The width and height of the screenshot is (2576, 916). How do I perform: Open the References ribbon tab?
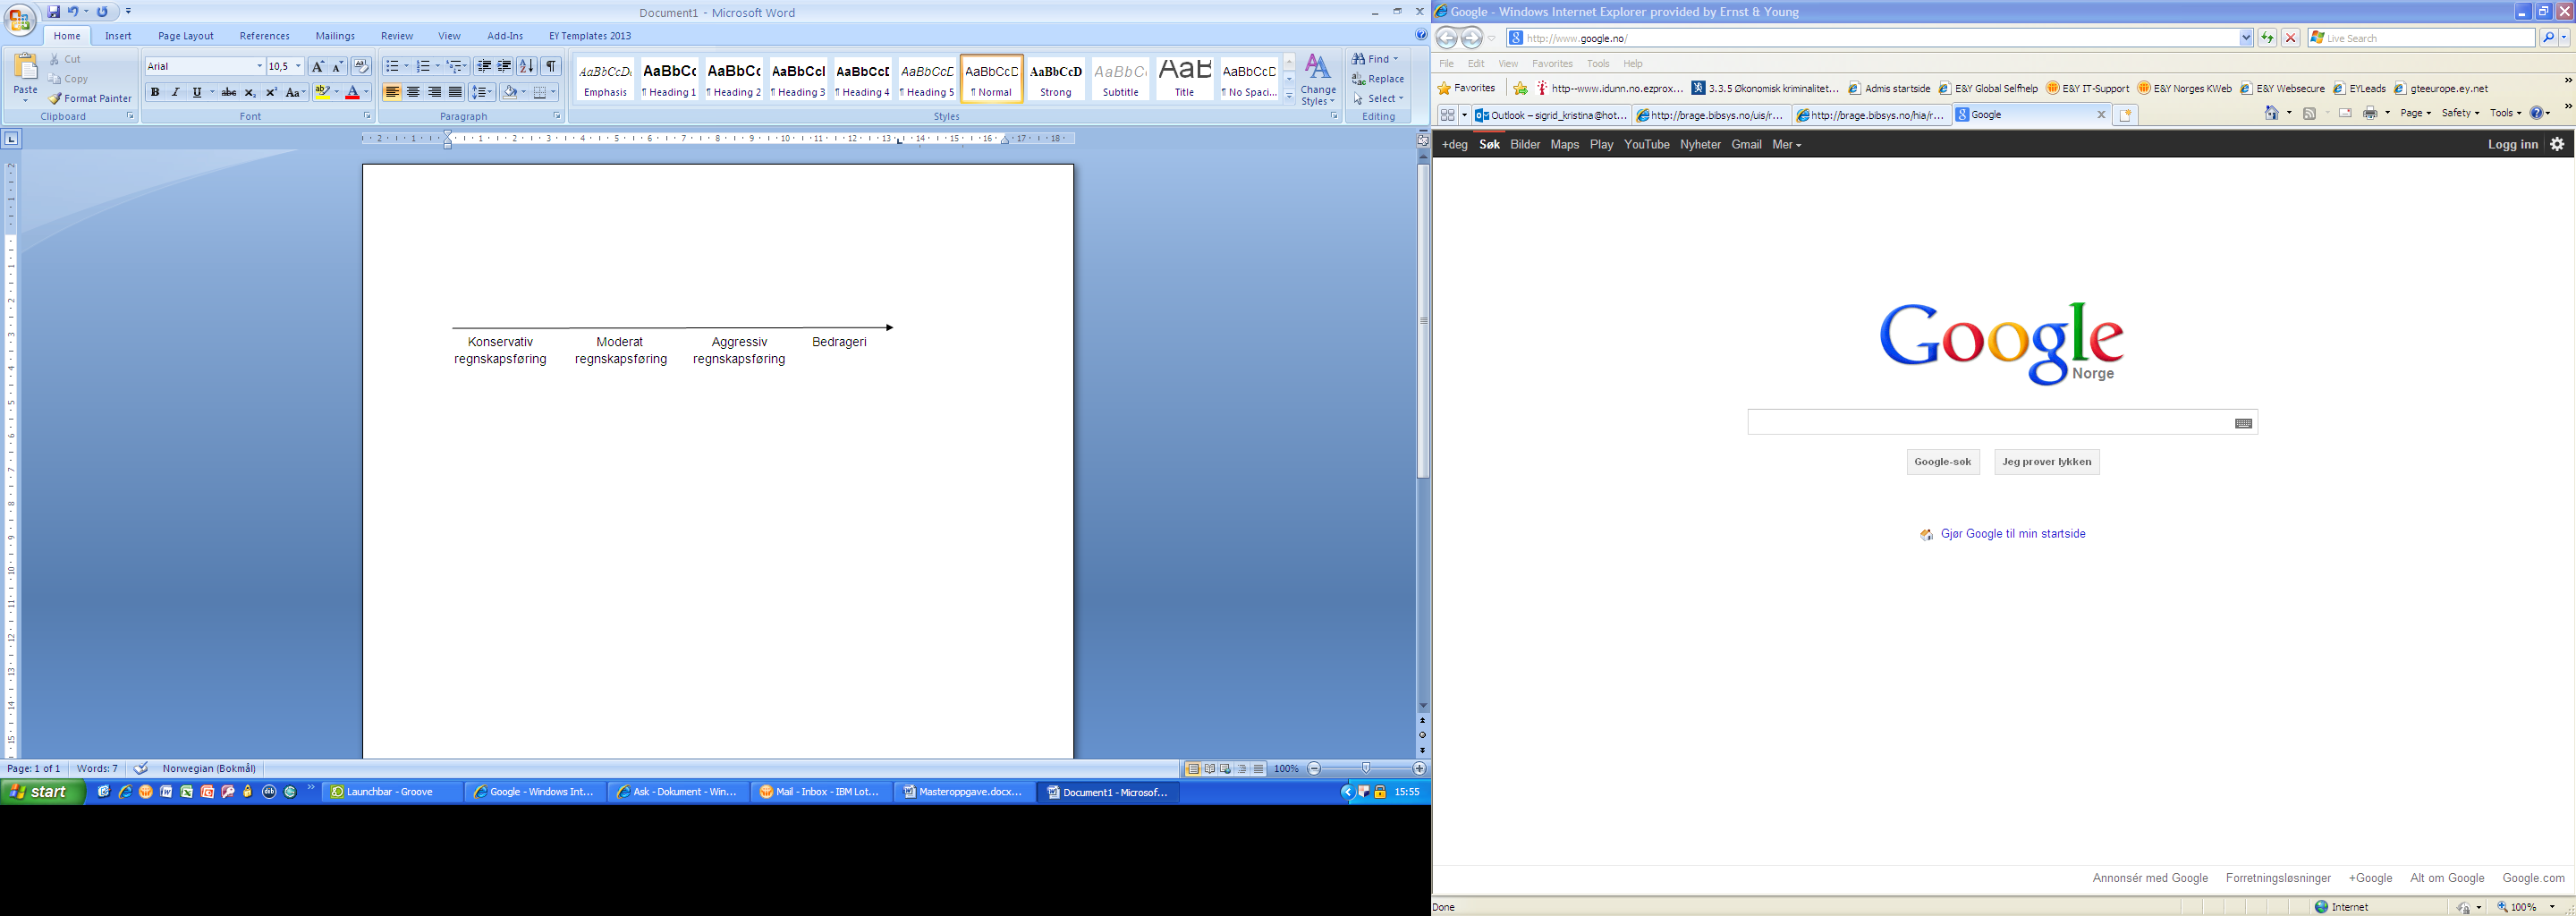point(264,36)
